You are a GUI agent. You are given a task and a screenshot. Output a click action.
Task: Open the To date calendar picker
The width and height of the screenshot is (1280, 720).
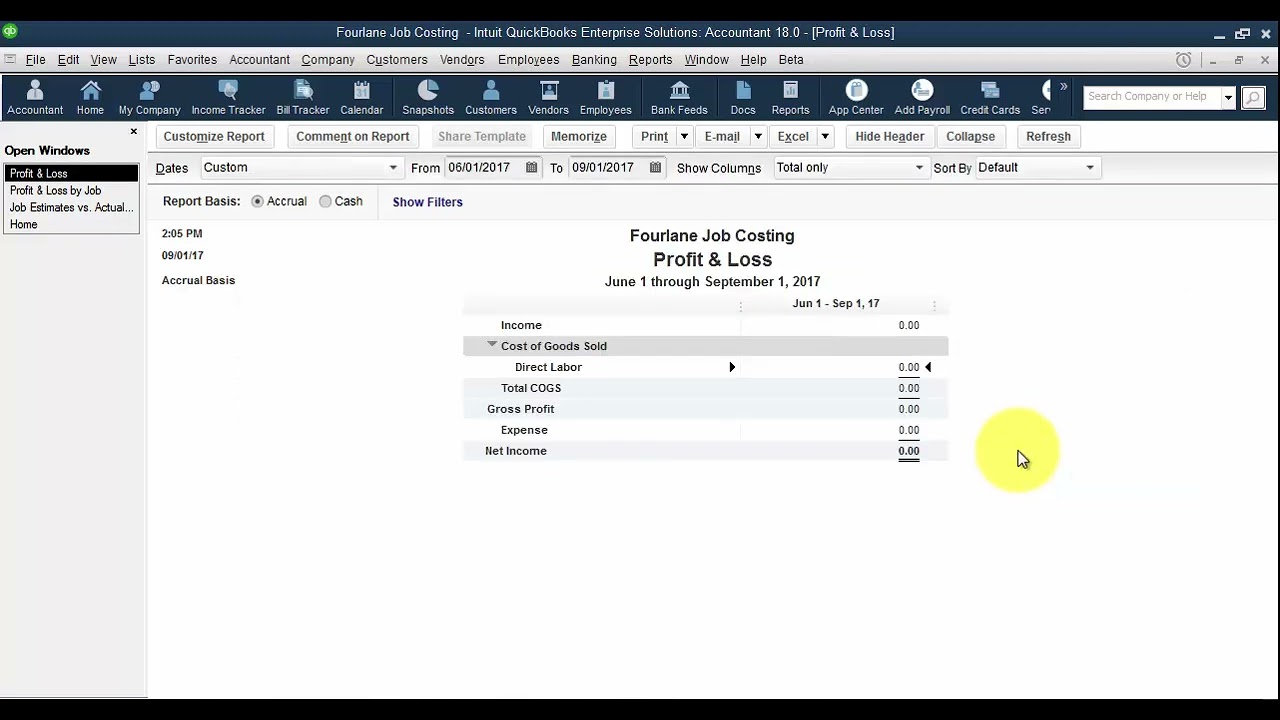coord(656,168)
